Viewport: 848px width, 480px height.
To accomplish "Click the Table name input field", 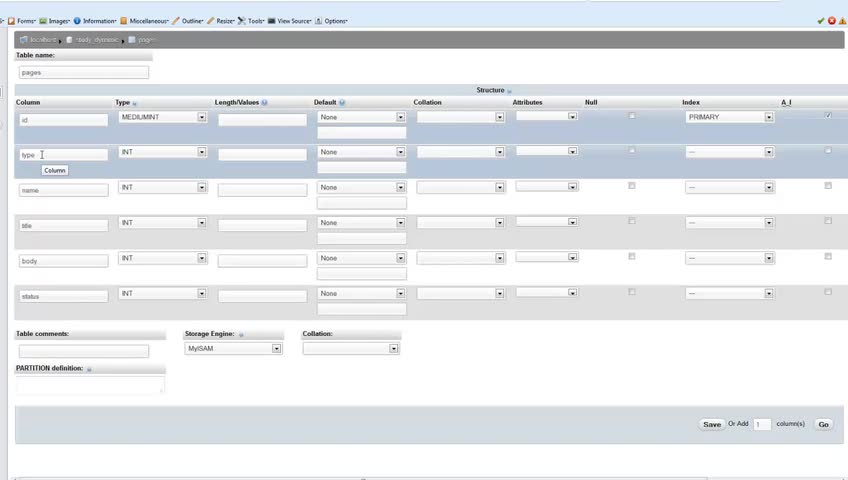I will pos(84,72).
